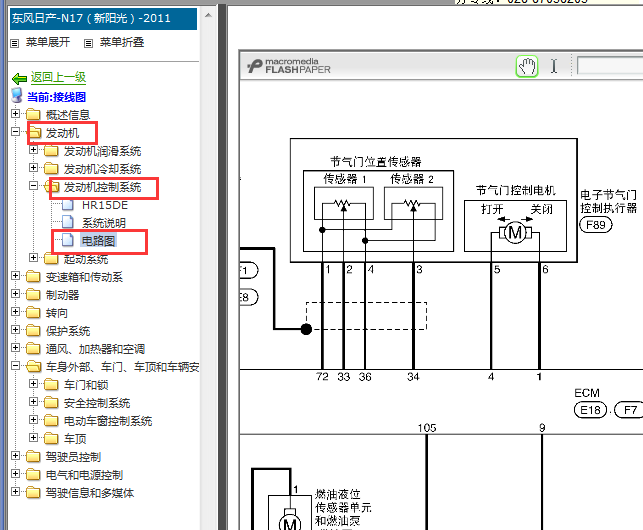Expand the 制动器 node

(16, 293)
